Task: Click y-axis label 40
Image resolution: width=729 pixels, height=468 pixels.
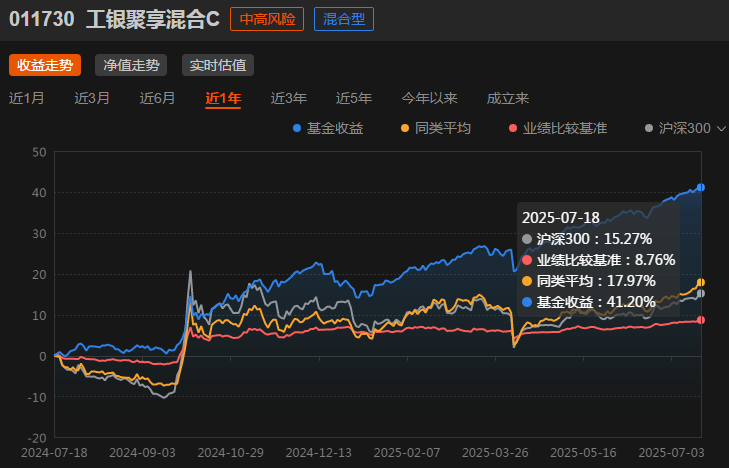Action: tap(39, 193)
